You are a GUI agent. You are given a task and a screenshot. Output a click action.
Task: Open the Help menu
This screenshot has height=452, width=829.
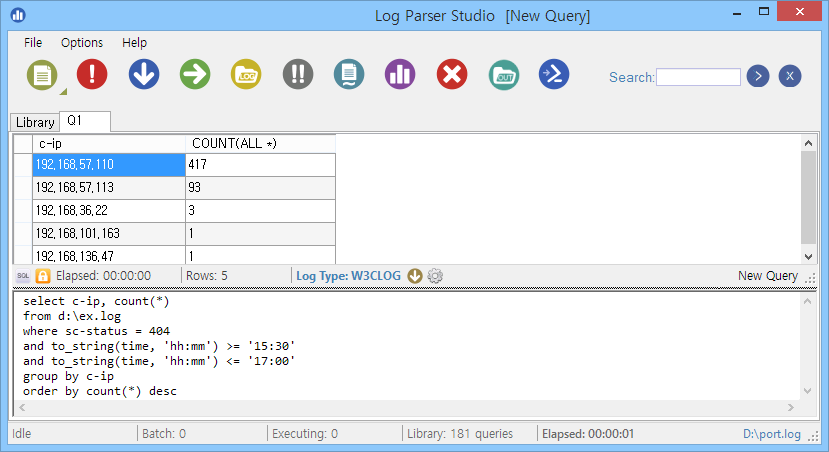click(x=134, y=43)
